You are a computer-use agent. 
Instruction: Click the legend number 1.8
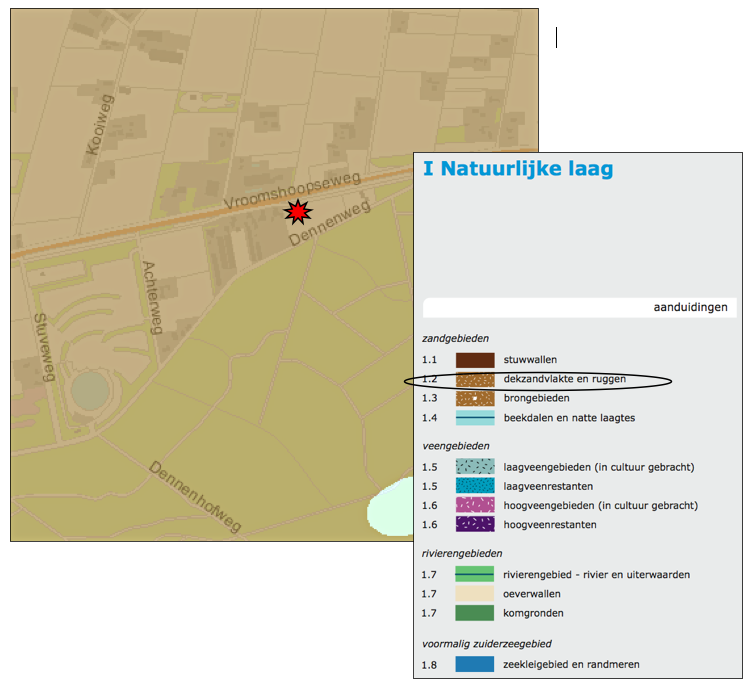click(x=429, y=665)
